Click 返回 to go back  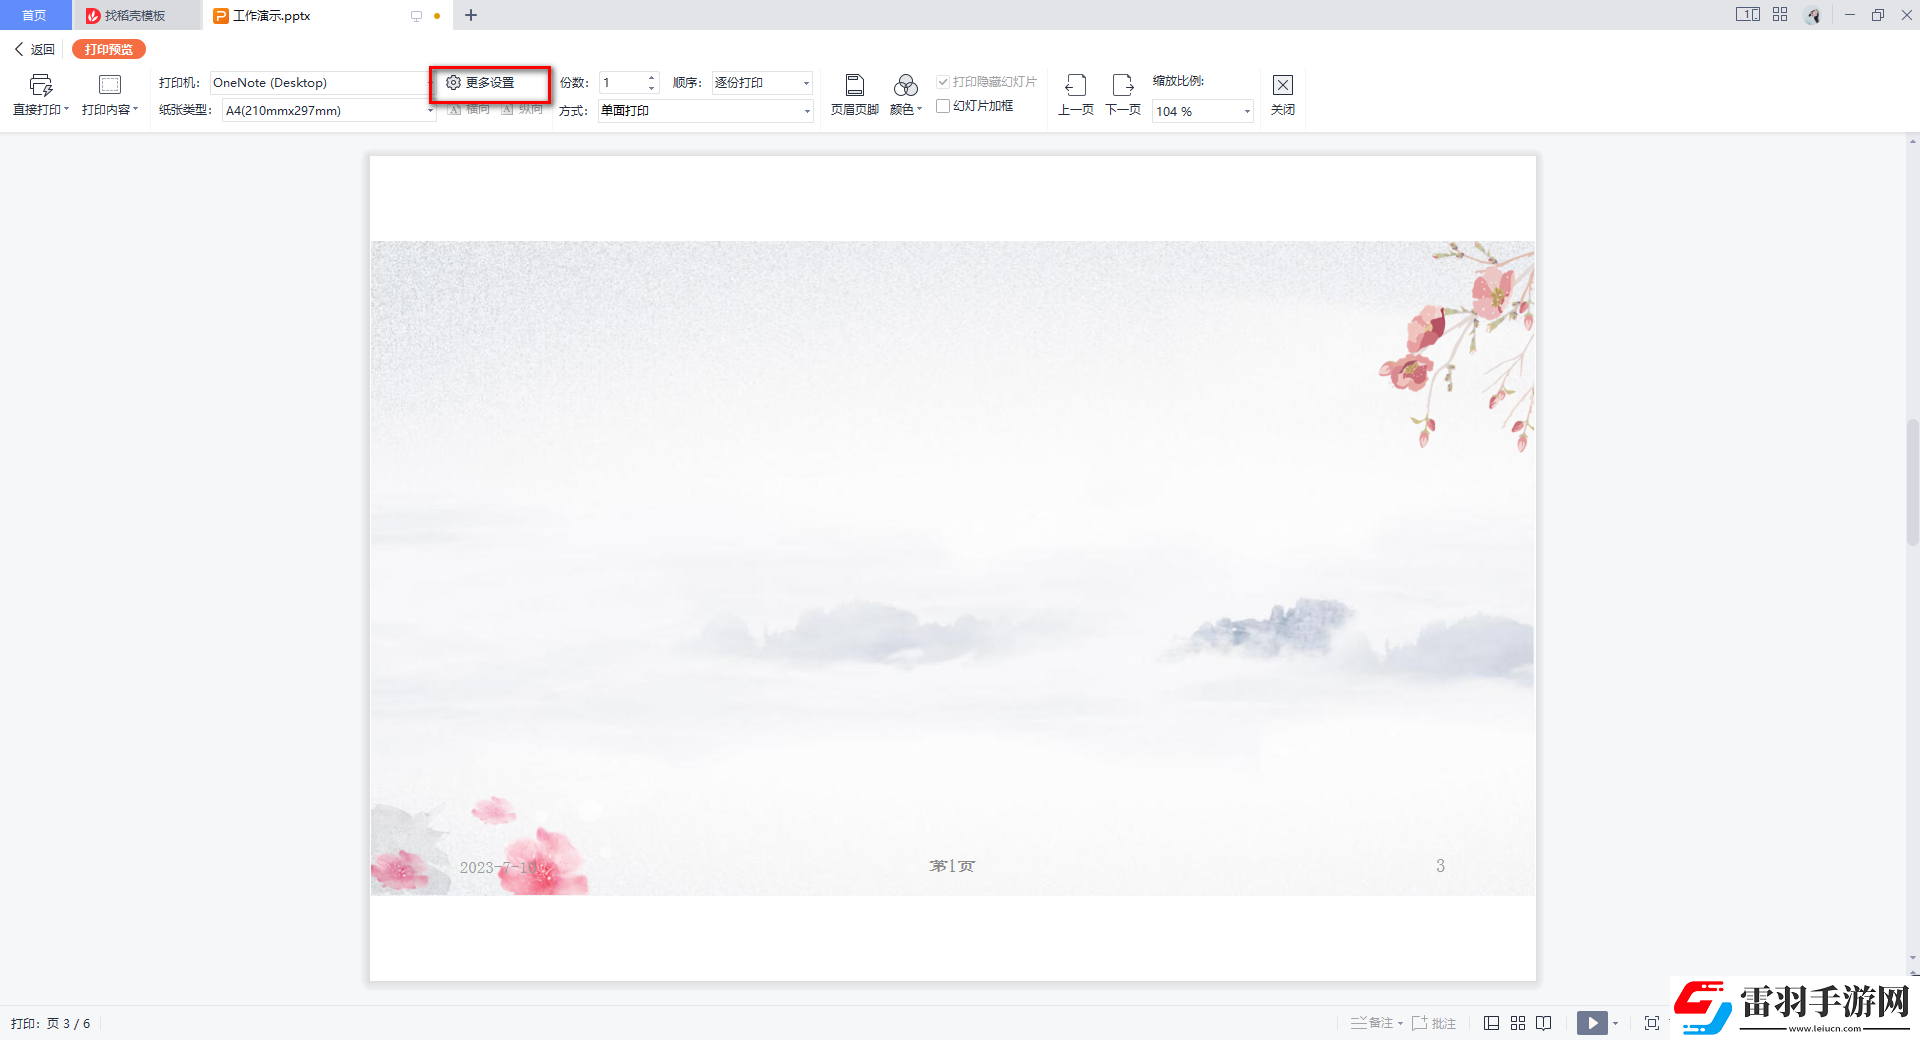[x=35, y=49]
